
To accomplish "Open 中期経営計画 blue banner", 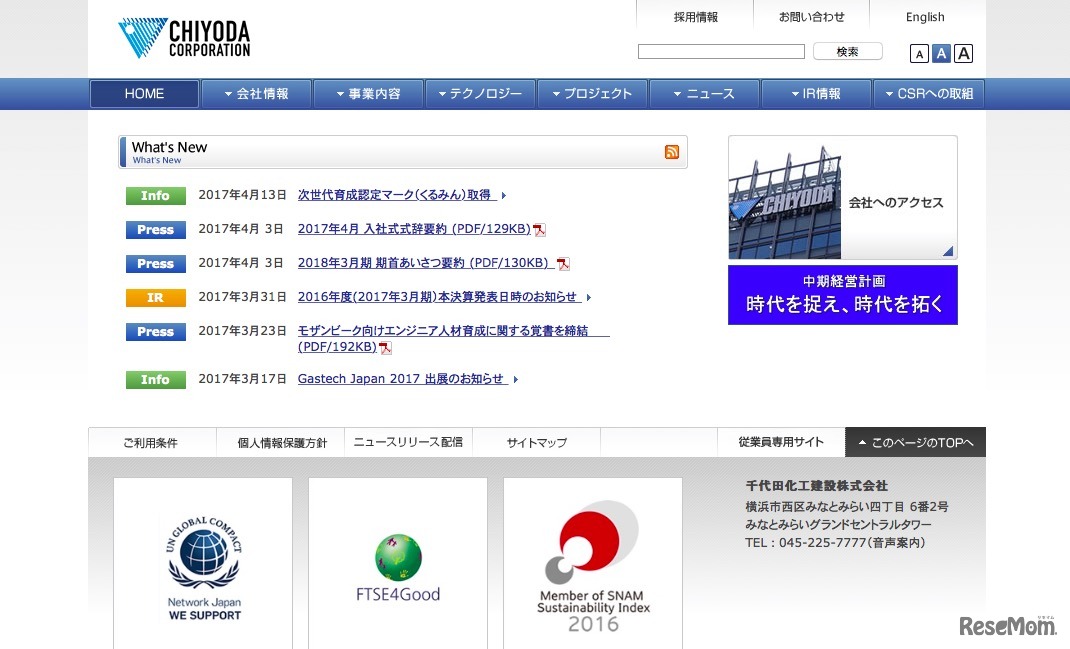I will (x=843, y=295).
